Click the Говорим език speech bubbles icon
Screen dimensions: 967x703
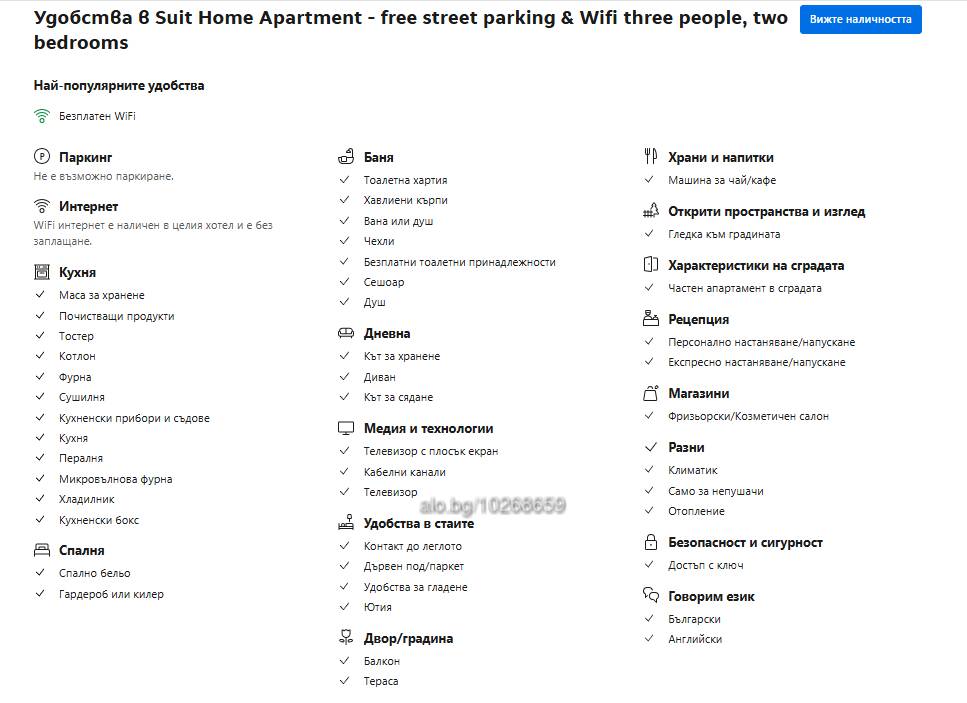651,595
